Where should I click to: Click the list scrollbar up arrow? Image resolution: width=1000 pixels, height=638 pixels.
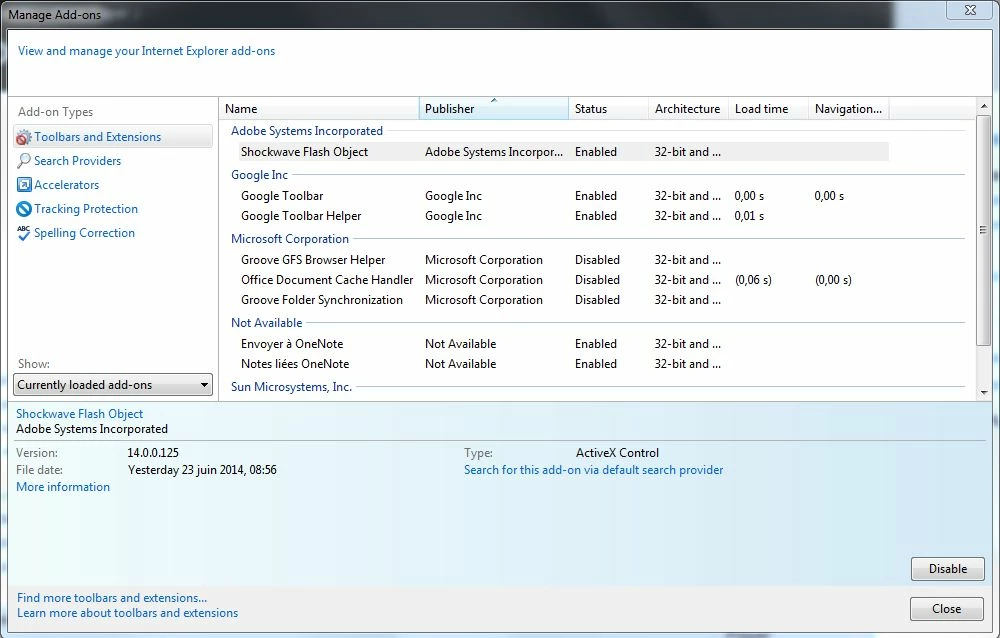point(983,106)
